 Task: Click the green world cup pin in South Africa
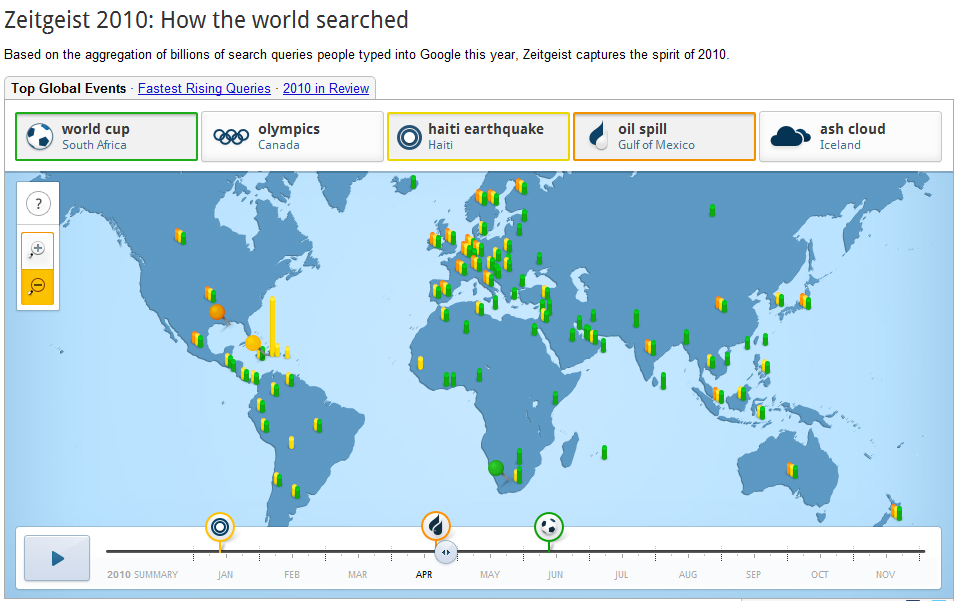point(497,469)
